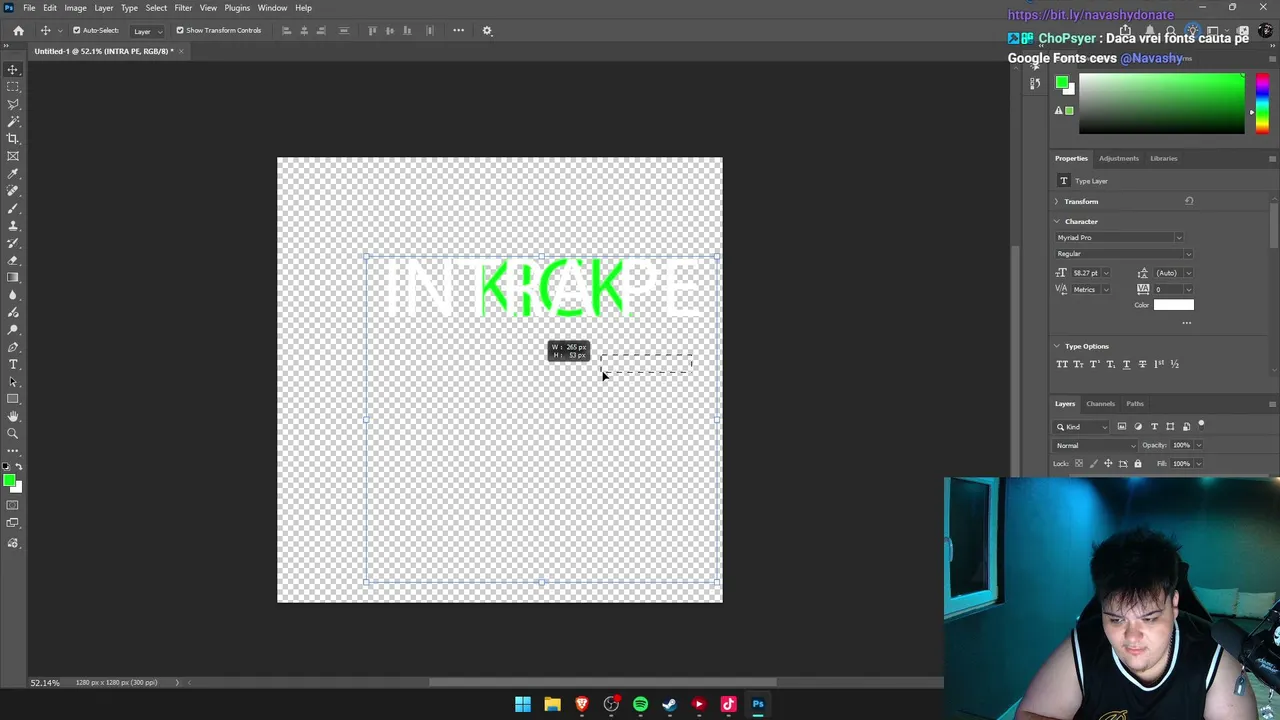Open the Auto-Select Layer dropdown
Viewport: 1280px width, 720px height.
tap(147, 31)
